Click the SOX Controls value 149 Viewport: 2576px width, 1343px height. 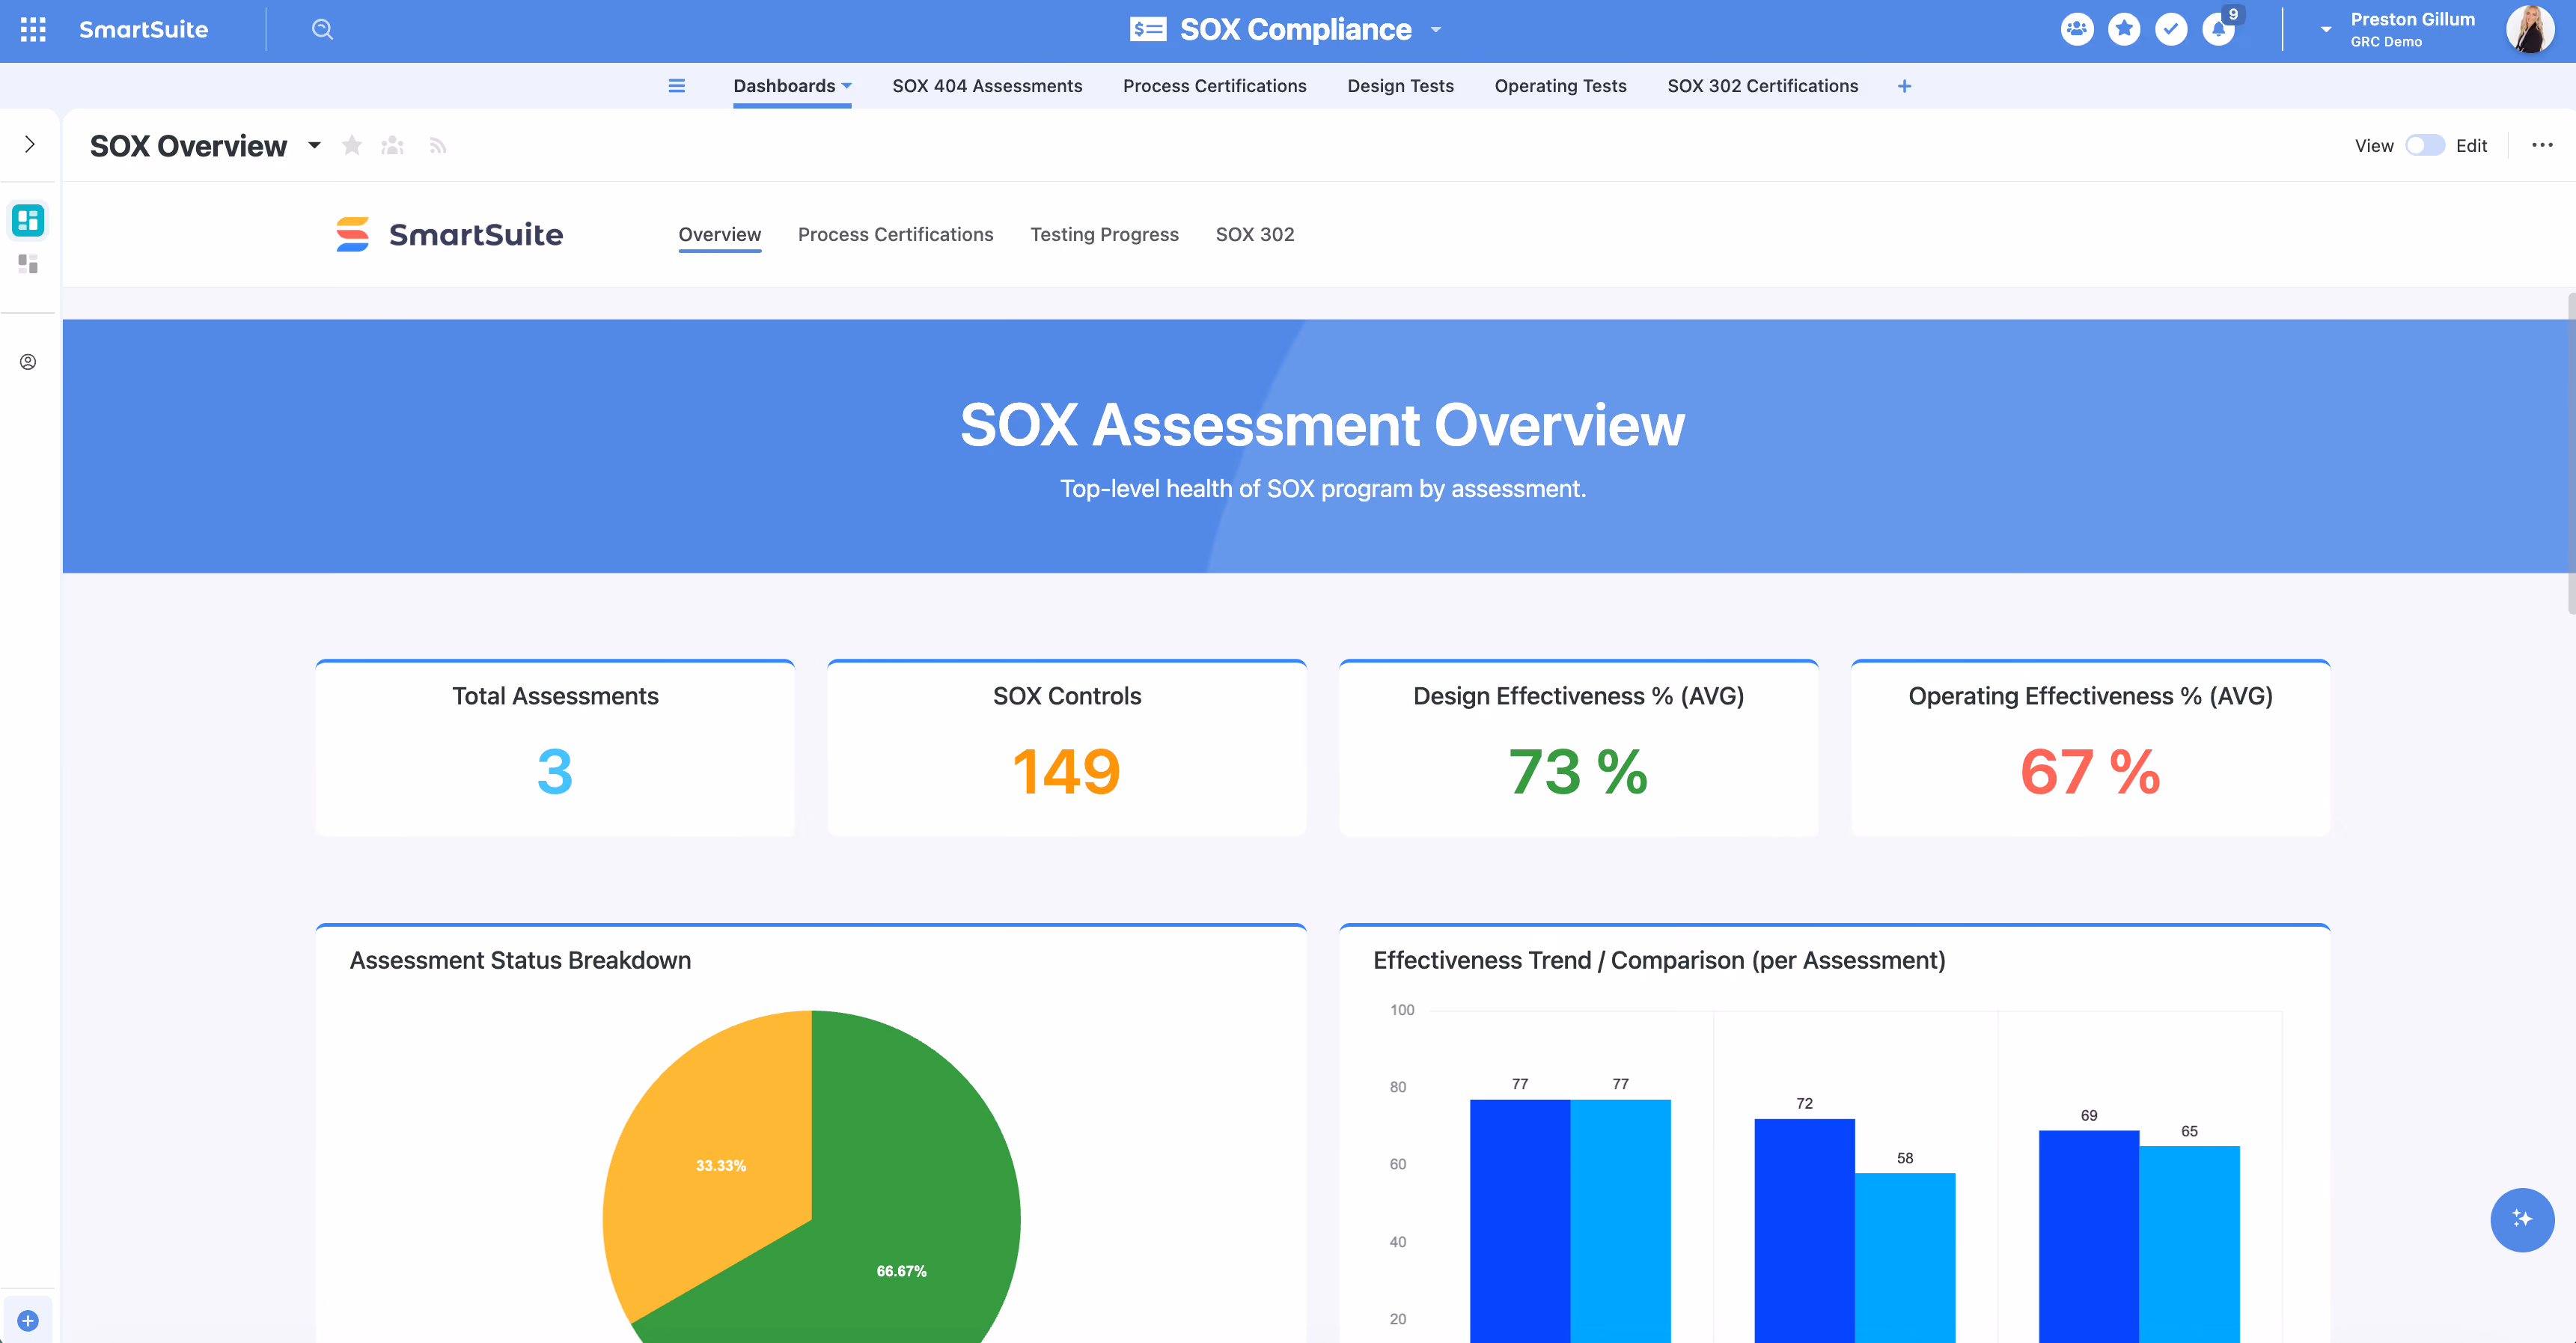point(1066,771)
